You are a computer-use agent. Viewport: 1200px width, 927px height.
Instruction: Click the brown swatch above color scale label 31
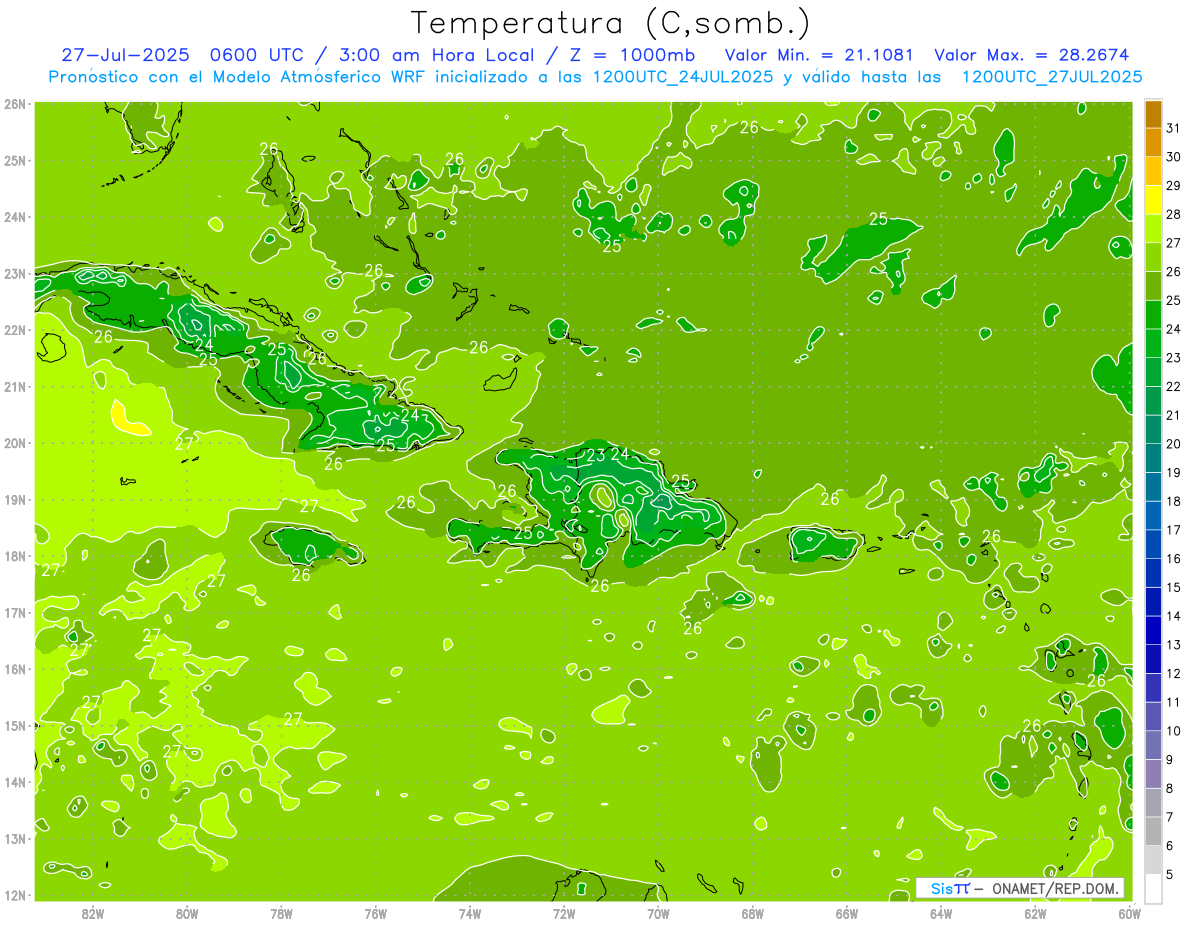(1153, 113)
